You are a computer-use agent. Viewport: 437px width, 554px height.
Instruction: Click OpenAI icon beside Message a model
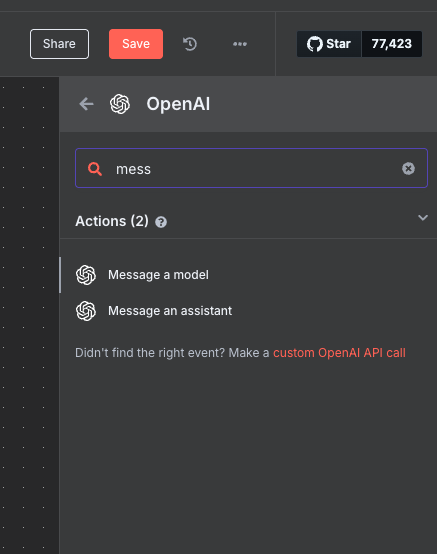tap(86, 275)
